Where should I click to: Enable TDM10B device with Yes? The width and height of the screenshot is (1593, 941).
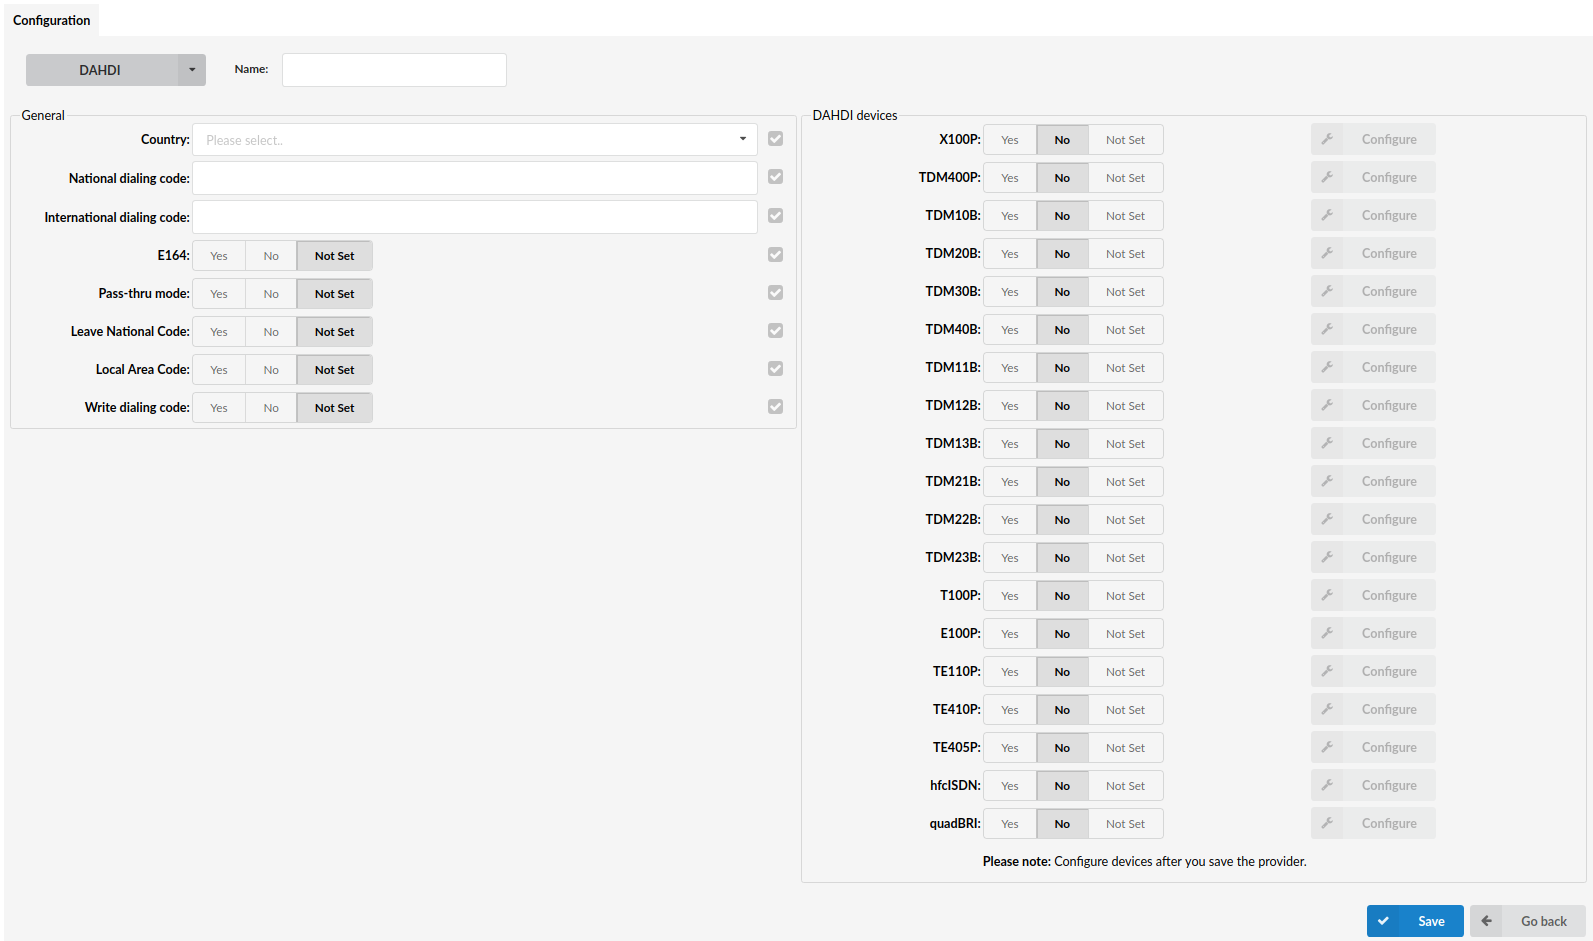tap(1010, 216)
